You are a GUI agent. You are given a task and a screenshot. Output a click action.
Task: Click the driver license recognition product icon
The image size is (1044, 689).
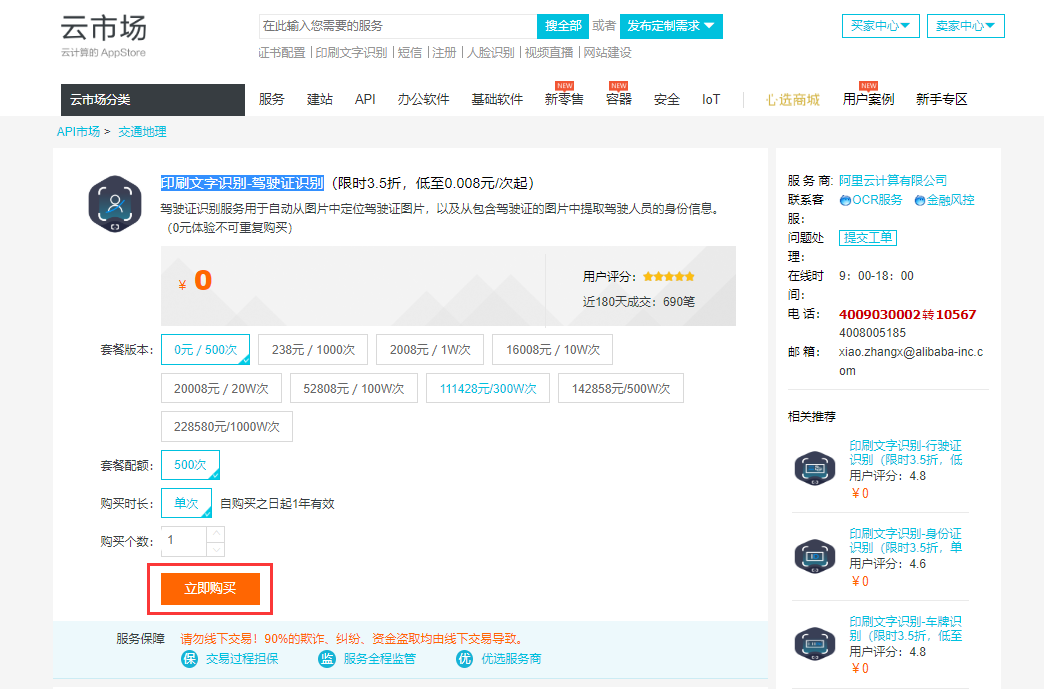click(115, 204)
